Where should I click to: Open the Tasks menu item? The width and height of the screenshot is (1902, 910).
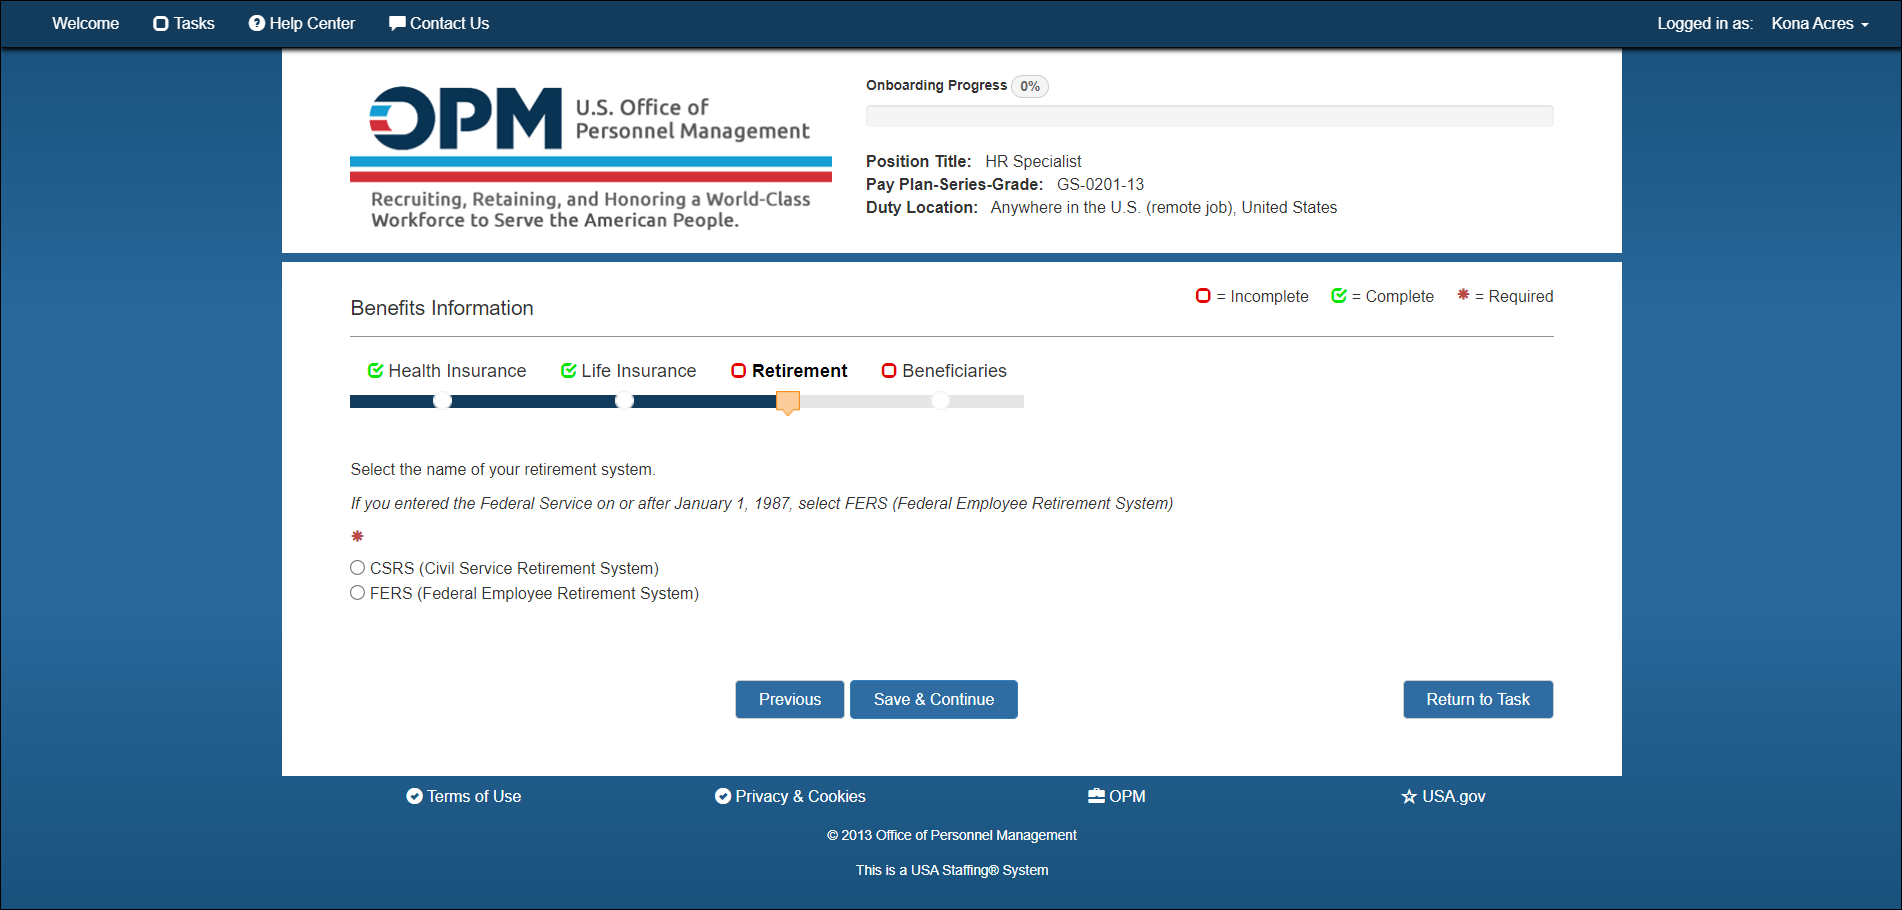coord(184,23)
